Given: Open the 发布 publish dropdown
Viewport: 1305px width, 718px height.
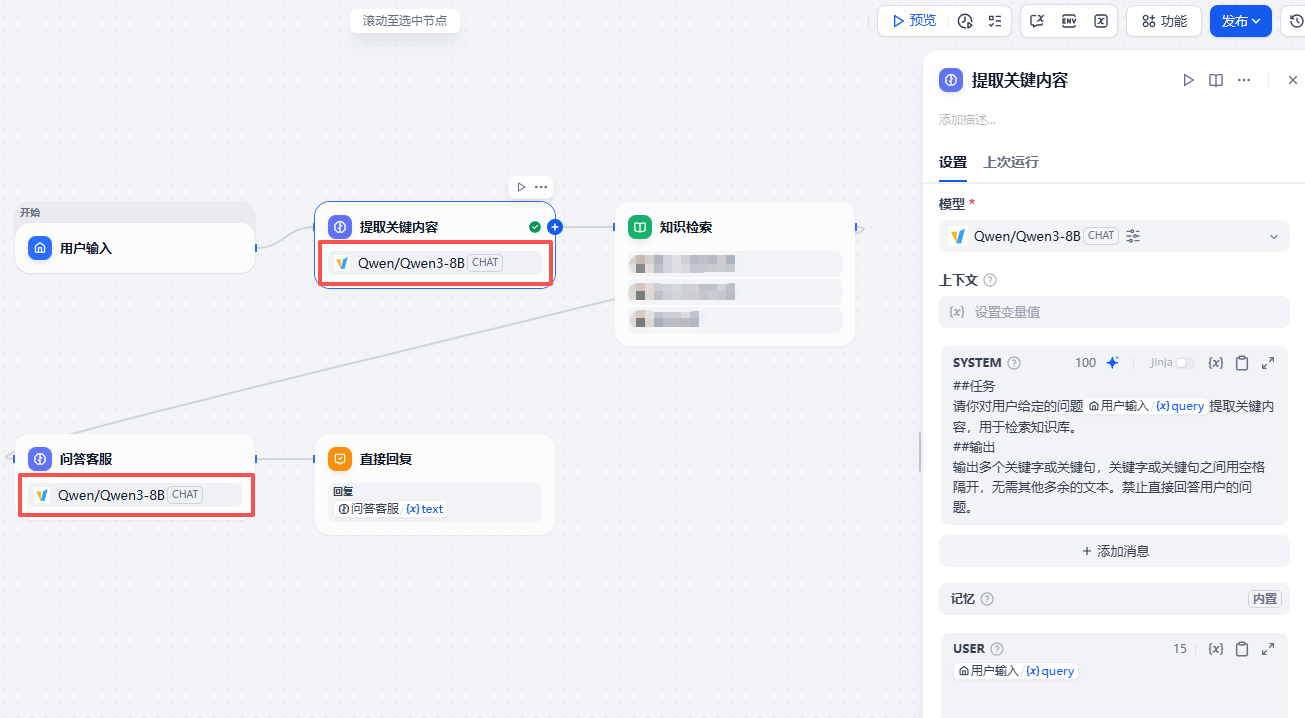Looking at the screenshot, I should [x=1240, y=21].
